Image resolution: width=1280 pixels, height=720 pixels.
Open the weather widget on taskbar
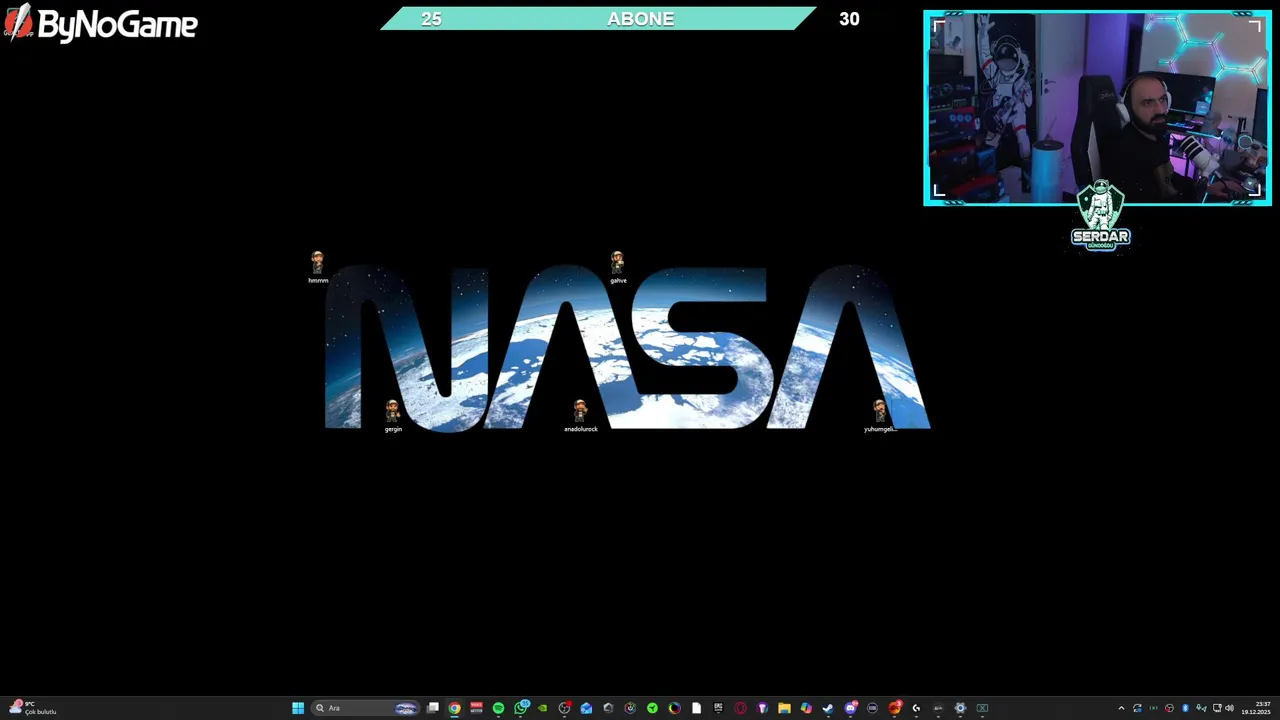point(32,708)
